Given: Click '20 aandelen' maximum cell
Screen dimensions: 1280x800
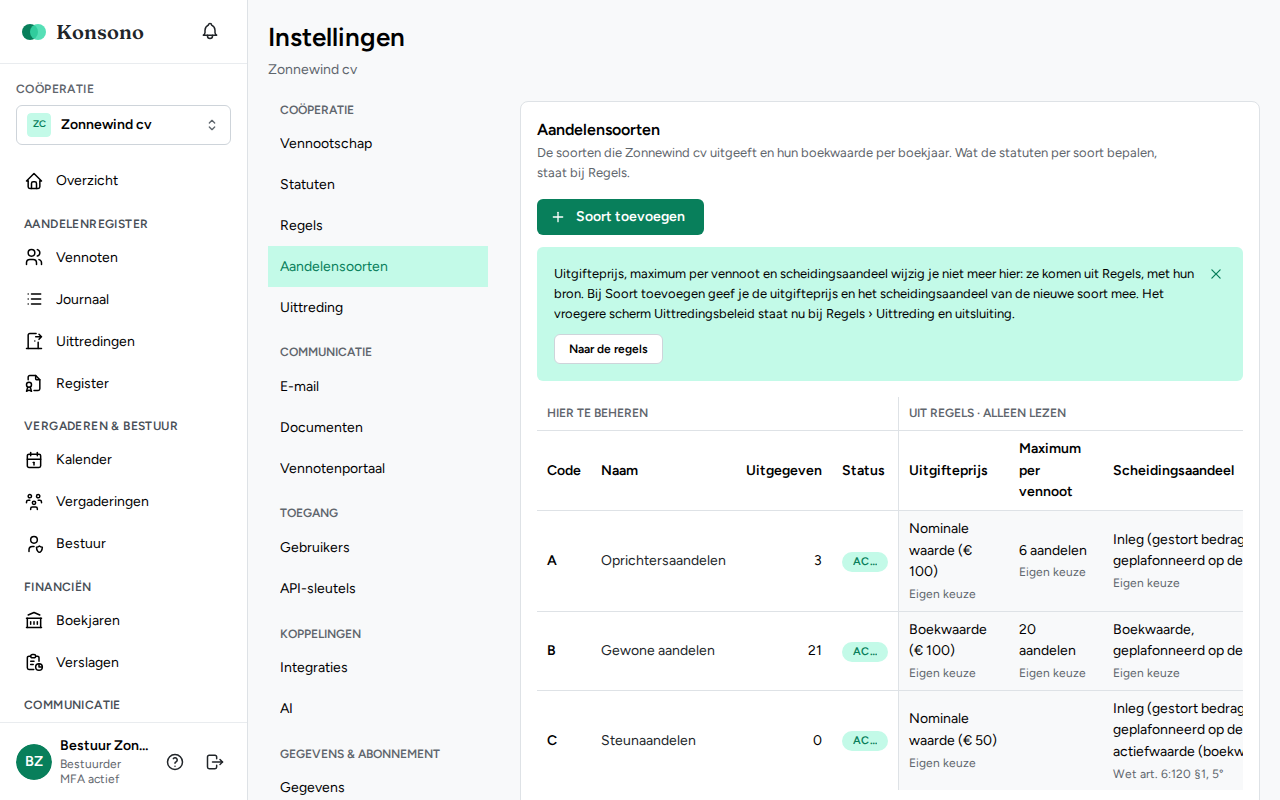Looking at the screenshot, I should tap(1047, 640).
